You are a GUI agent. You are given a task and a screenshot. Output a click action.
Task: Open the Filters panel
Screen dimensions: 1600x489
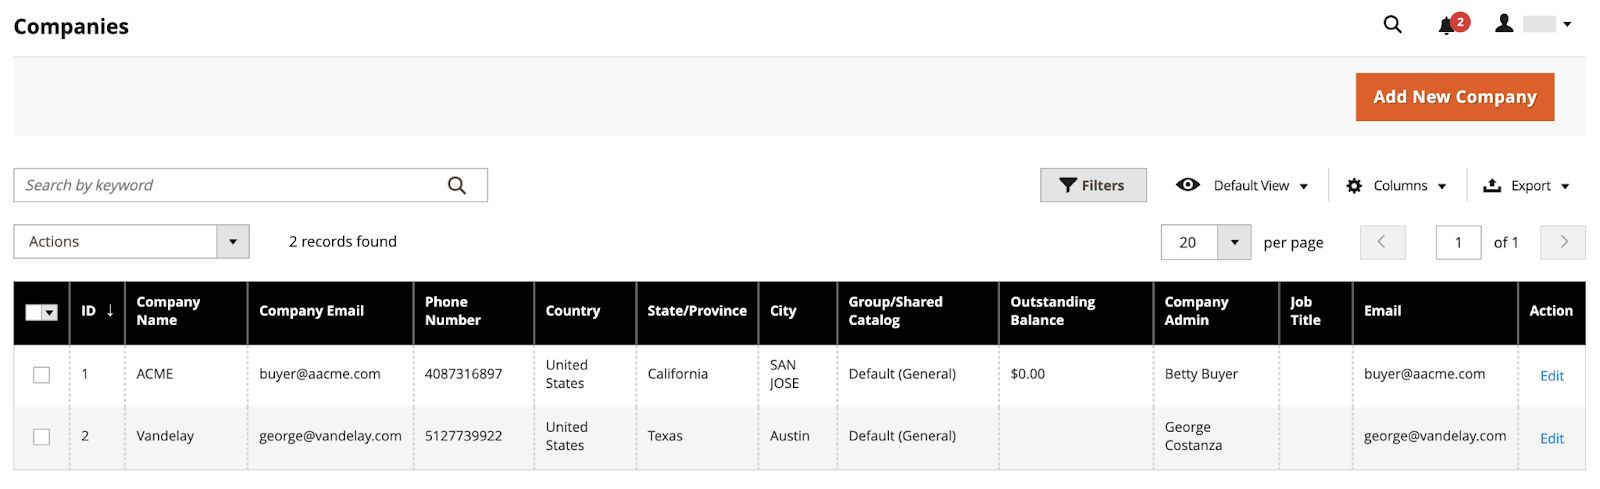[x=1093, y=185]
